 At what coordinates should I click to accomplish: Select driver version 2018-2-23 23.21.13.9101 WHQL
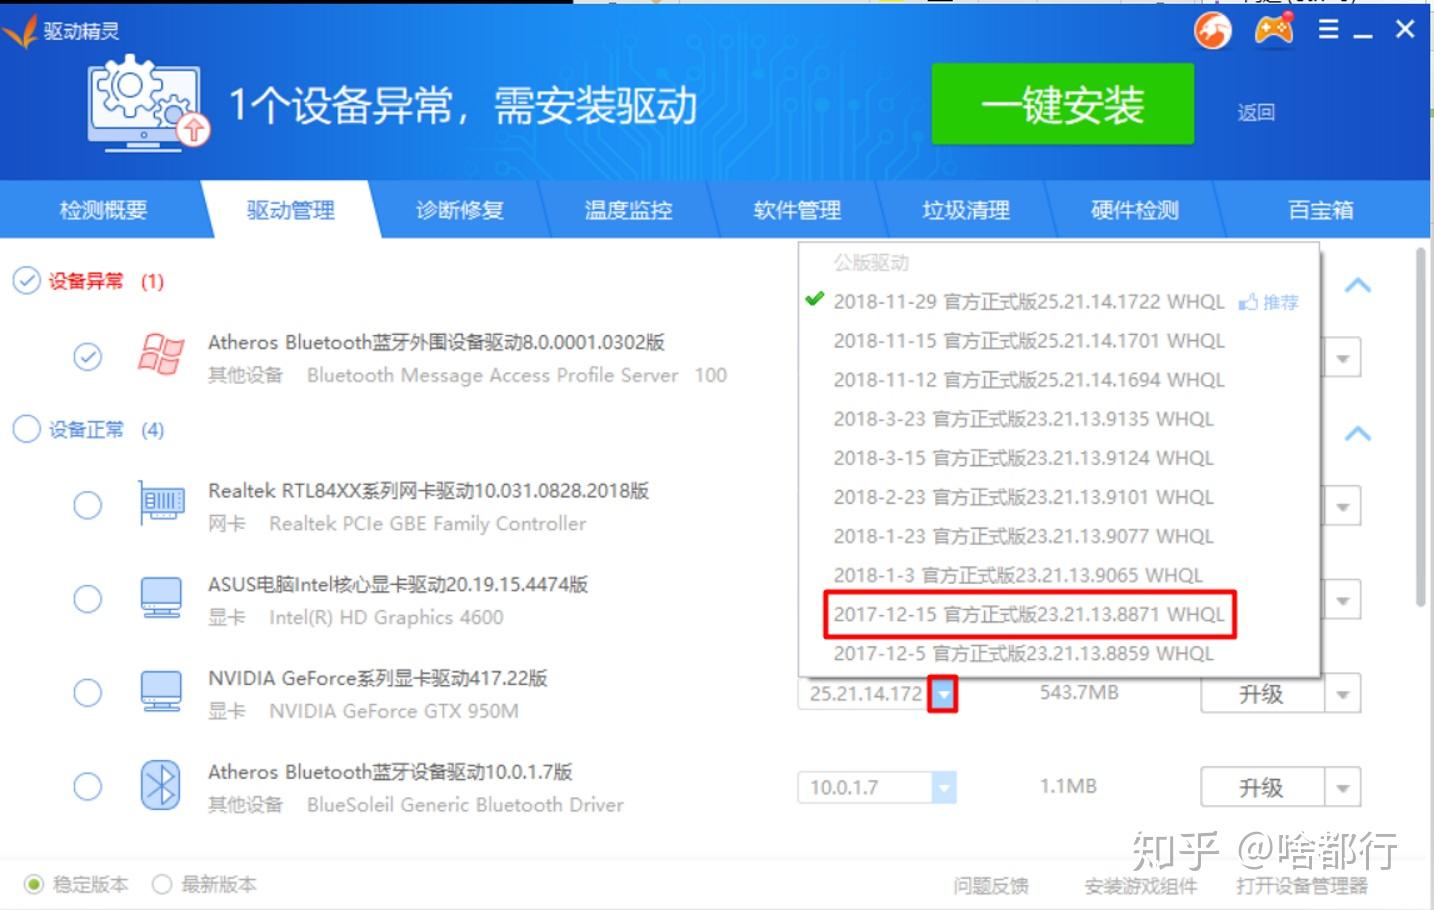click(1023, 497)
